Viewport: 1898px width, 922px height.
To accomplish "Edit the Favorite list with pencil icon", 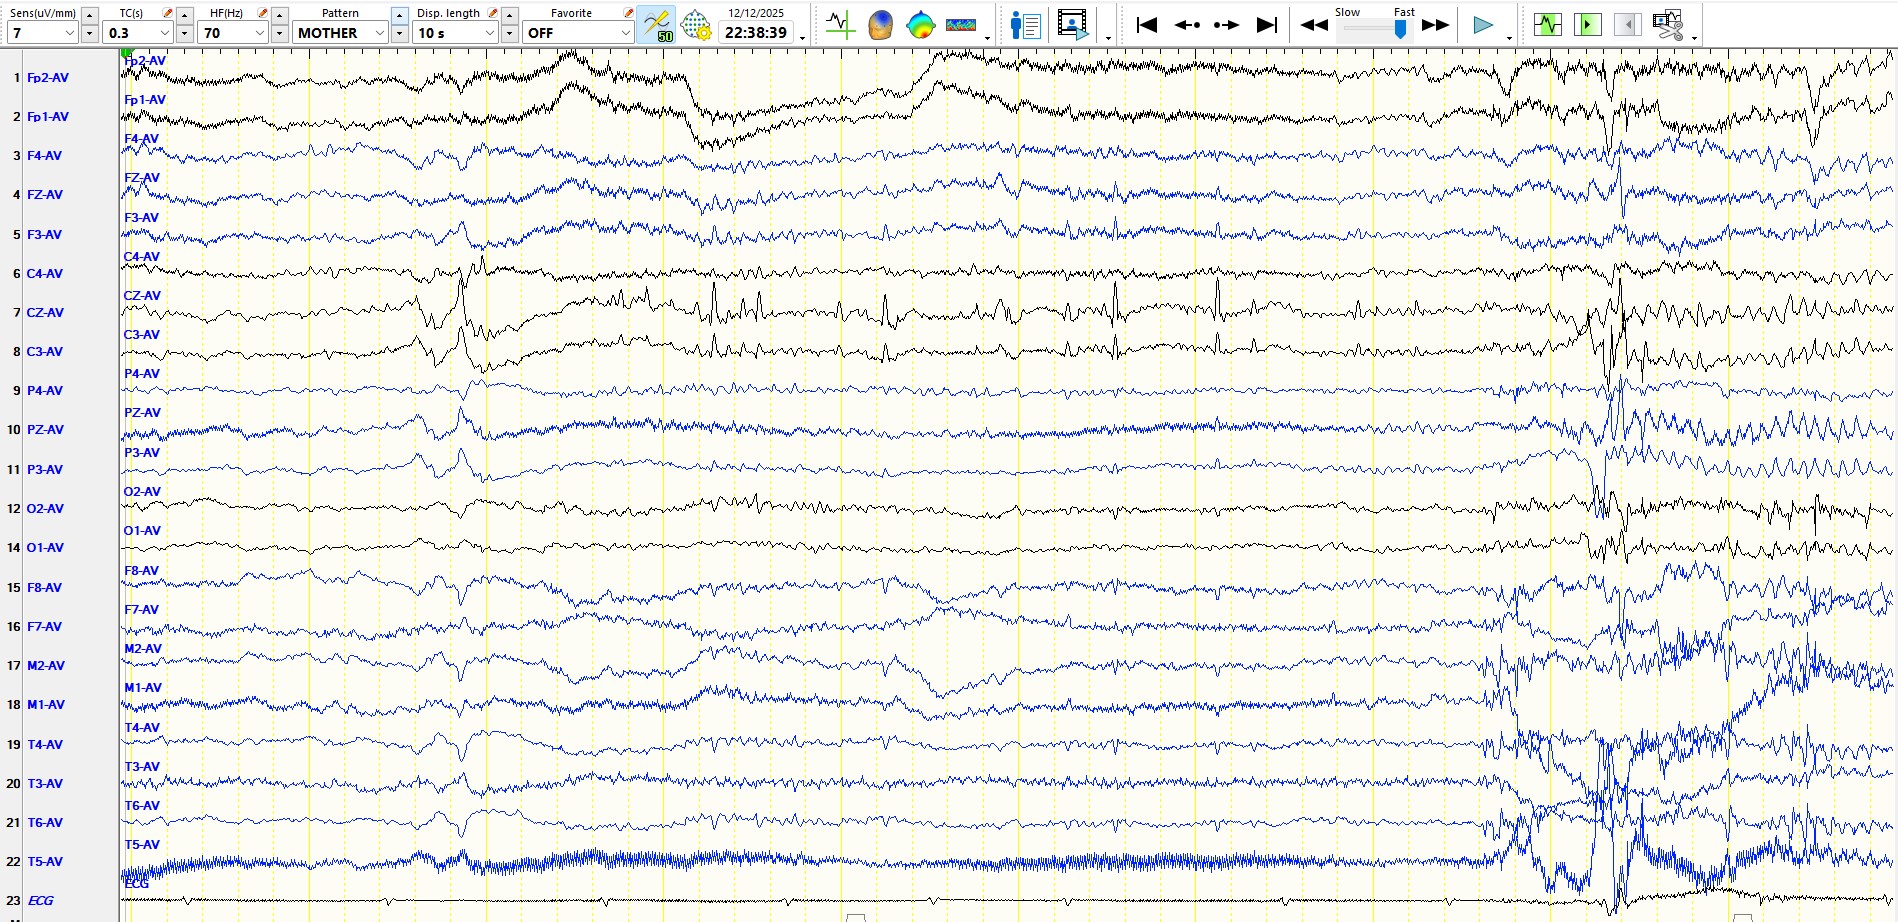I will pyautogui.click(x=627, y=13).
